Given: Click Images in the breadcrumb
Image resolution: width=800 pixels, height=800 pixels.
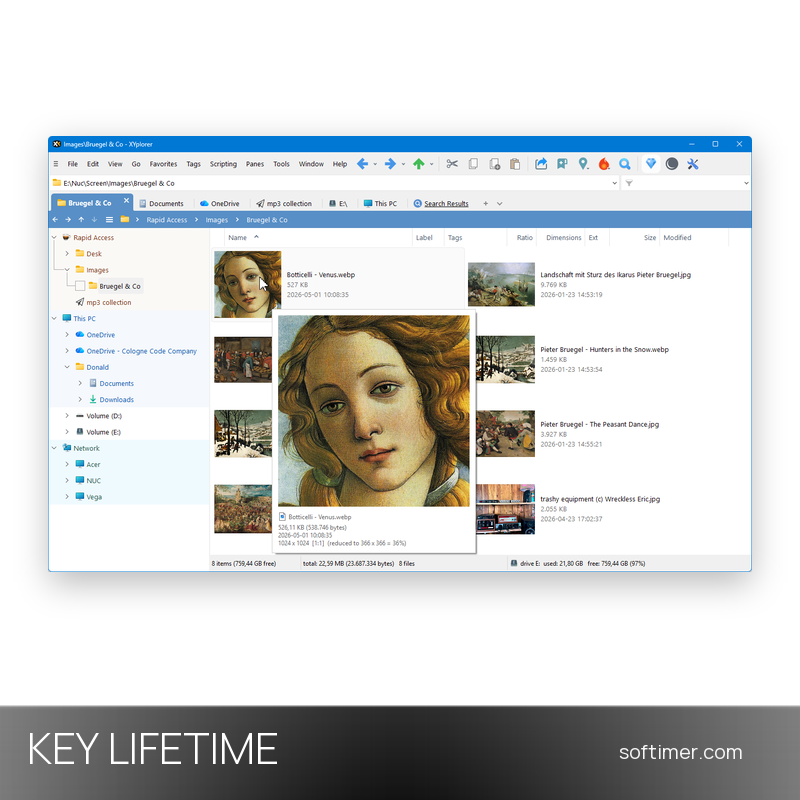Looking at the screenshot, I should [217, 220].
